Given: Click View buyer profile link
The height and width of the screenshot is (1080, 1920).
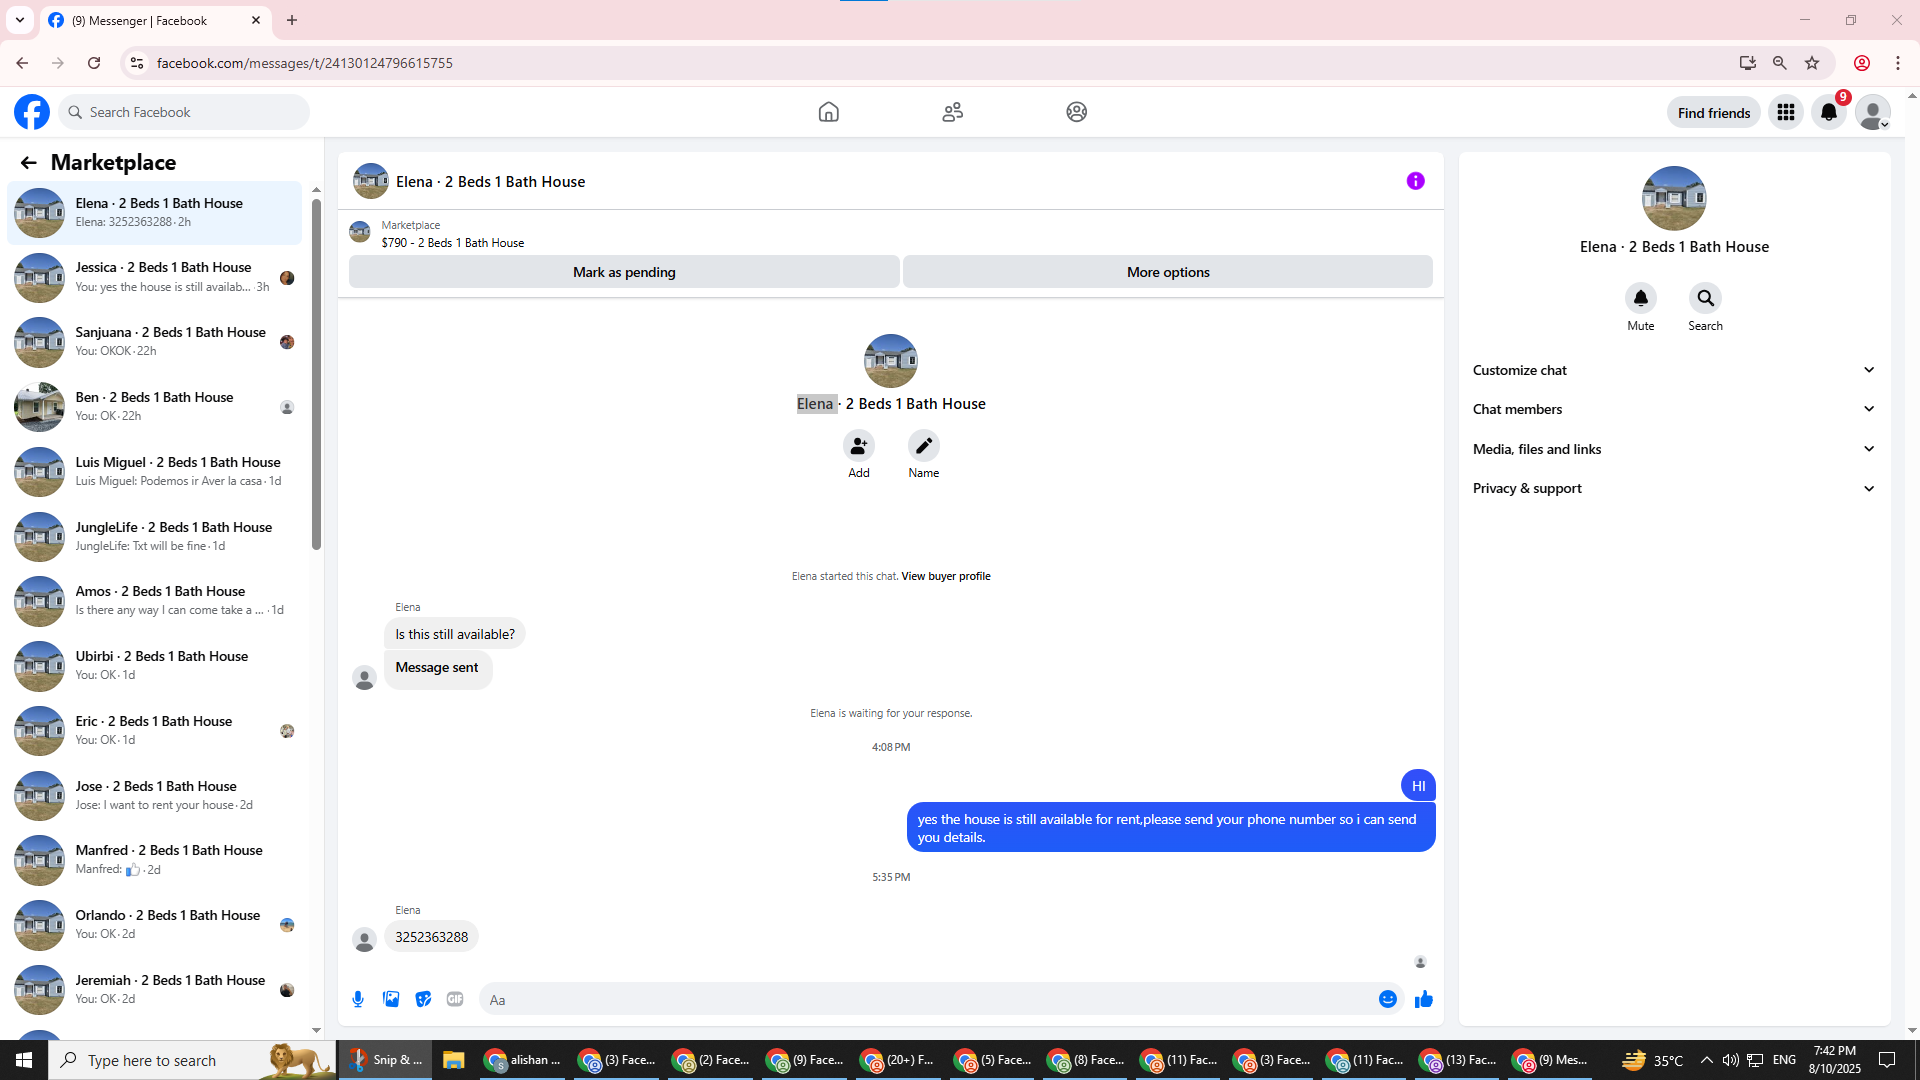Looking at the screenshot, I should (x=945, y=576).
